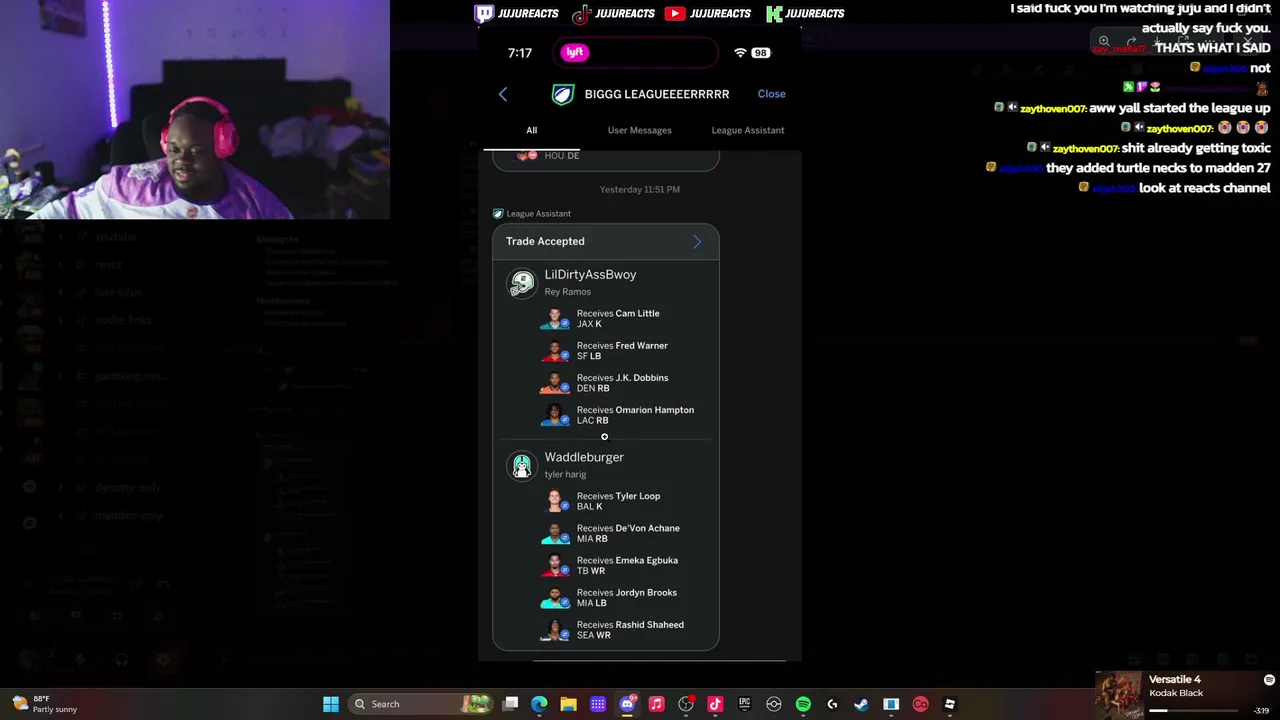Click the 'Yesterday 11:51 PM' timestamp

[640, 189]
